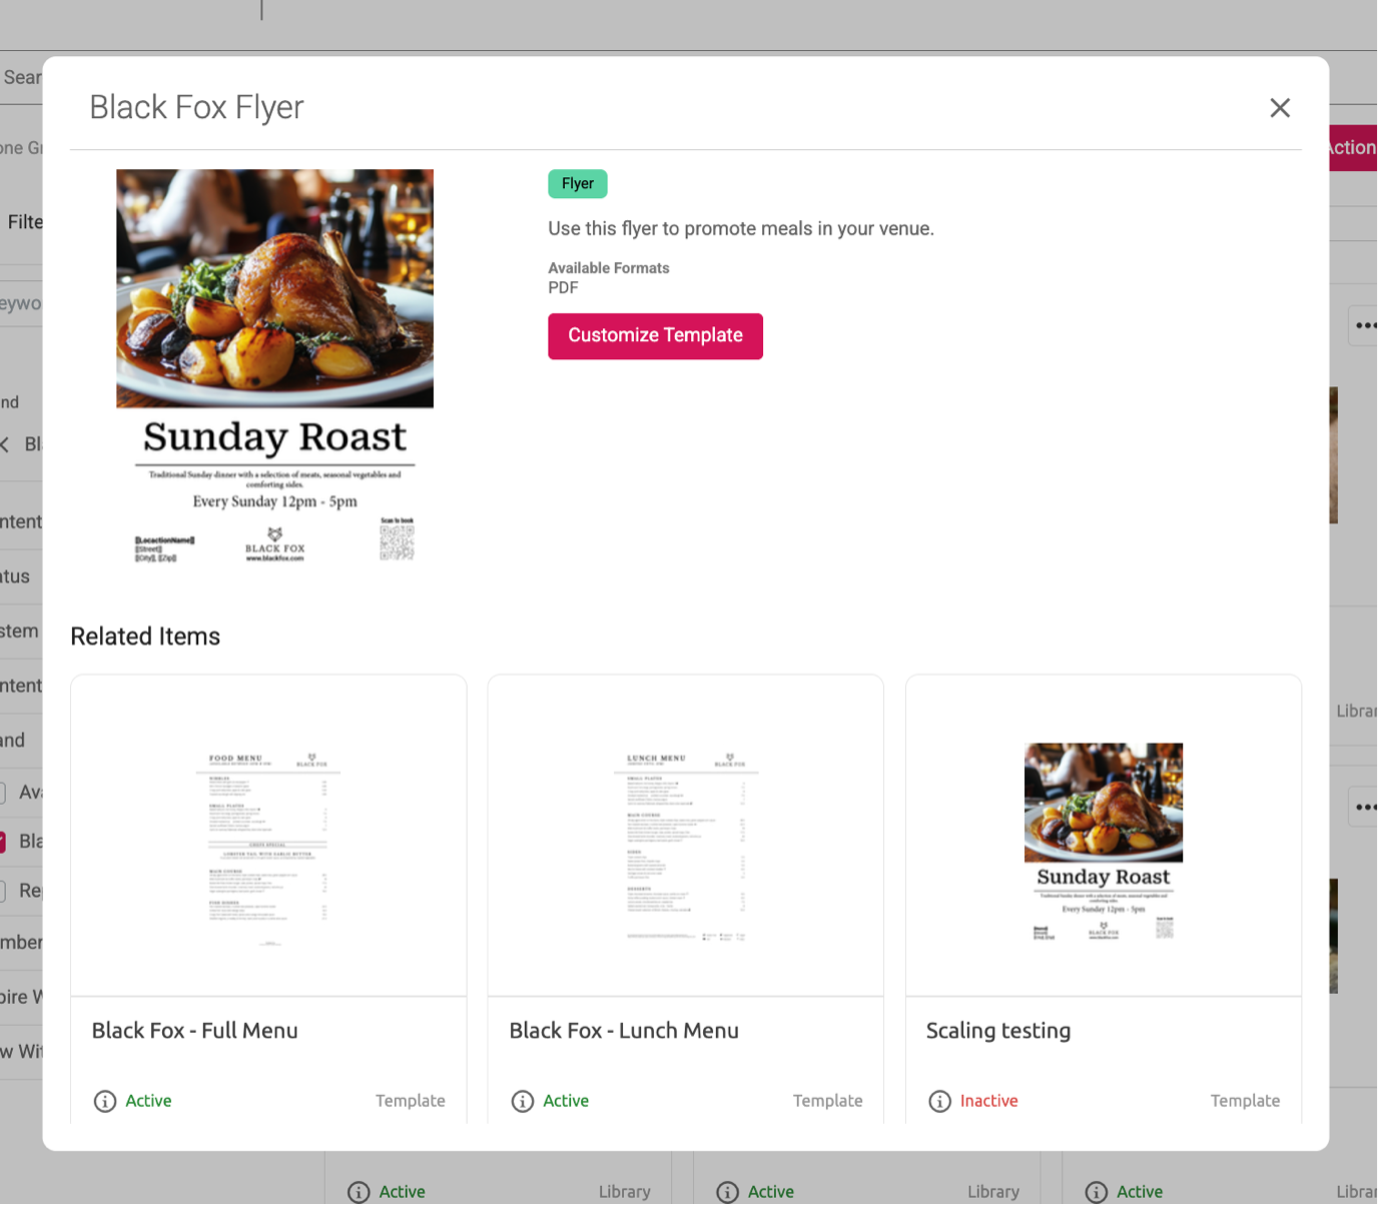Open the large Sunday Roast flyer preview

tap(275, 366)
